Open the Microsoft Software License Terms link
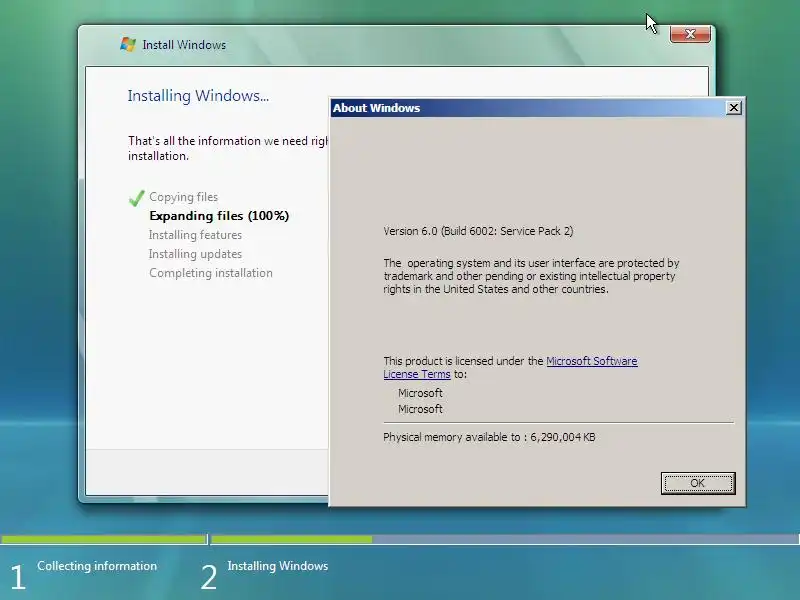This screenshot has width=800, height=600. pyautogui.click(x=591, y=361)
